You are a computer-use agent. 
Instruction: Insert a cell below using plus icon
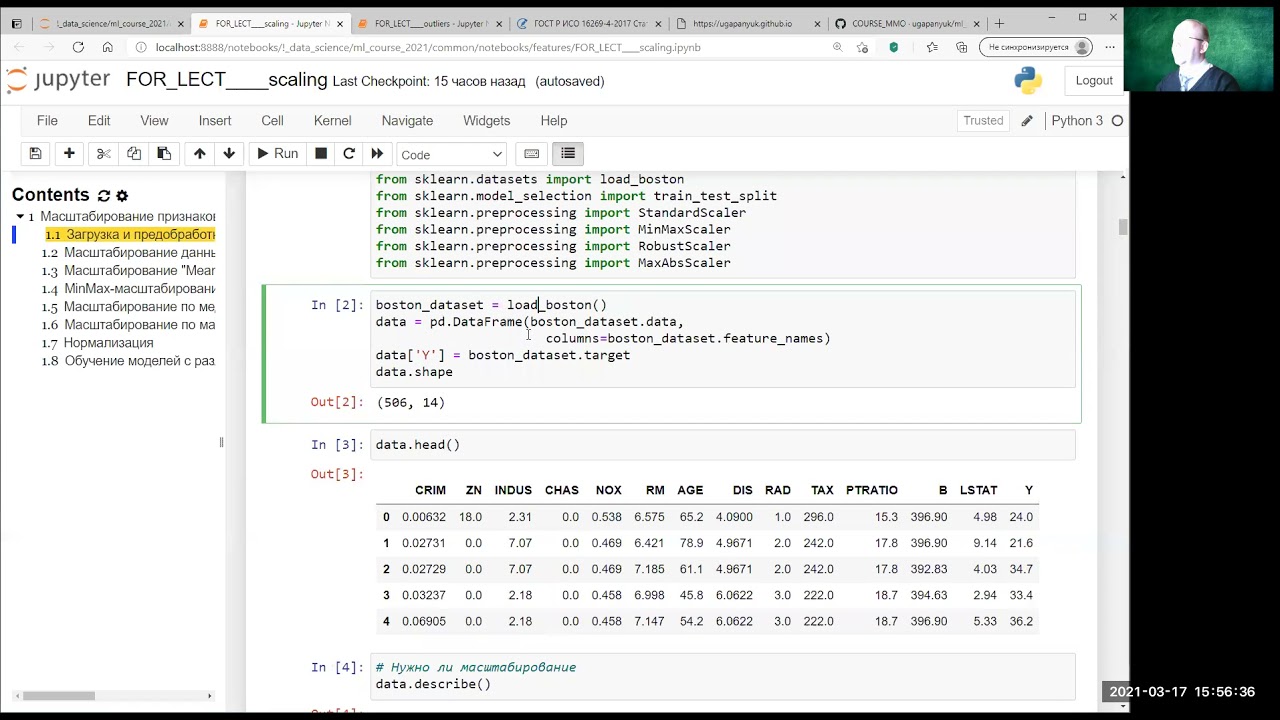pos(69,154)
